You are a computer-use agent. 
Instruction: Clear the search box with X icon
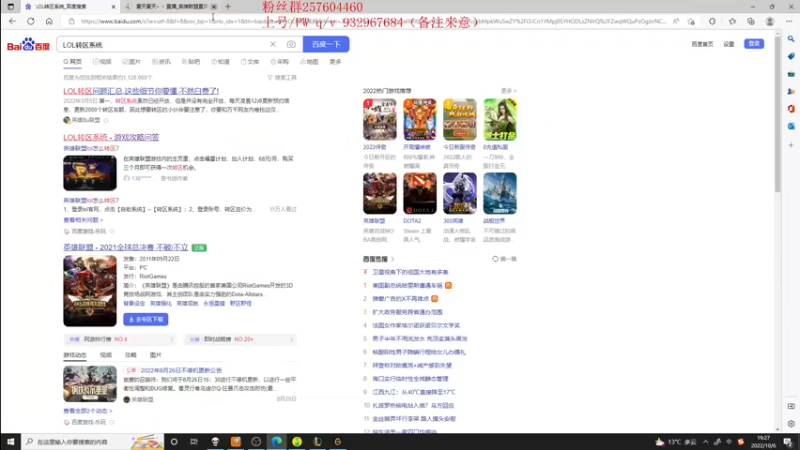273,44
